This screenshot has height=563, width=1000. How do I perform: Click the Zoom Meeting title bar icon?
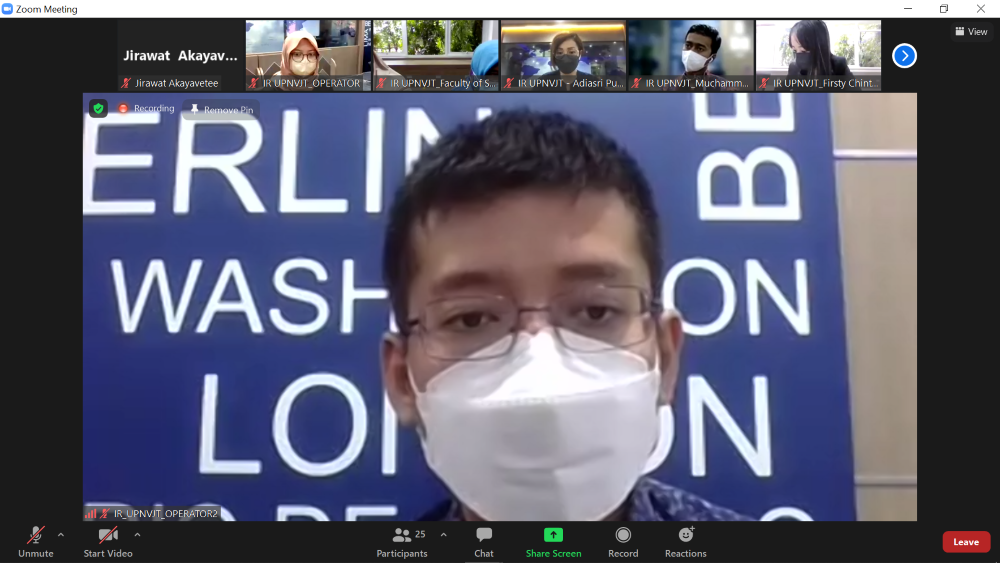(x=8, y=9)
